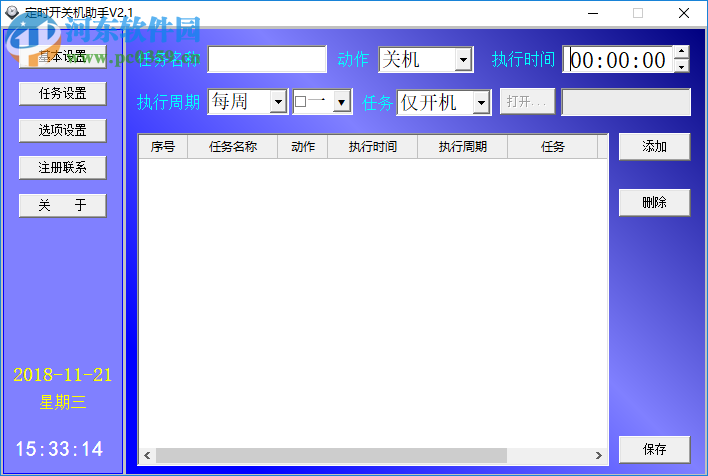Click 删除 to delete selected task
708x476 pixels.
(x=654, y=202)
